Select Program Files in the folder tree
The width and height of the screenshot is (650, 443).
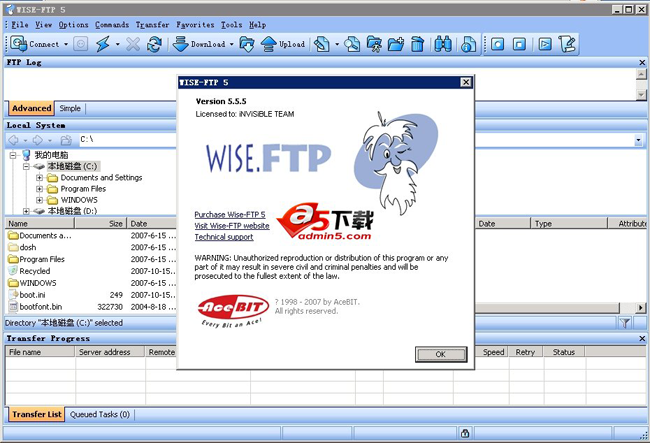tap(83, 189)
